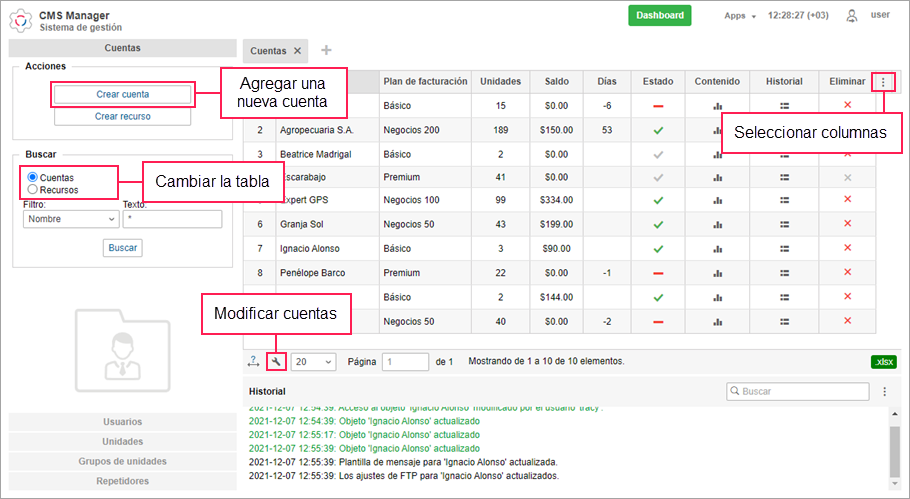Image resolution: width=910 pixels, height=499 pixels.
Task: Click the clock showing 12:28:27 (+03)
Action: click(798, 16)
